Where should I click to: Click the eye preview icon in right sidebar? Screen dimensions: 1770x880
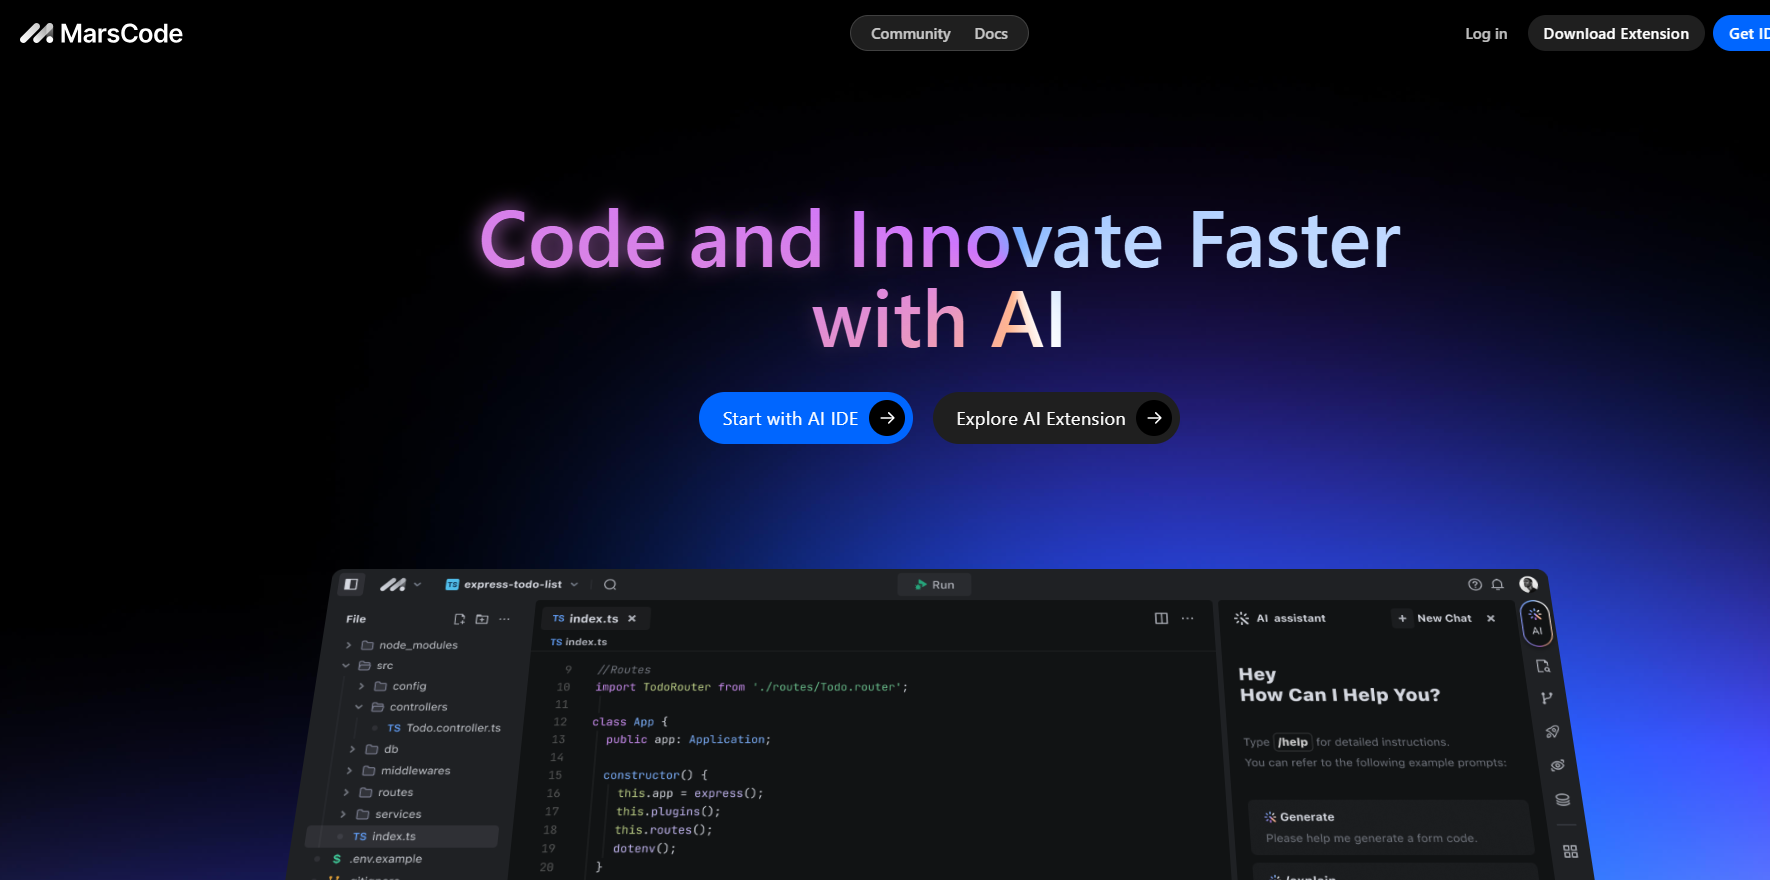tap(1557, 765)
